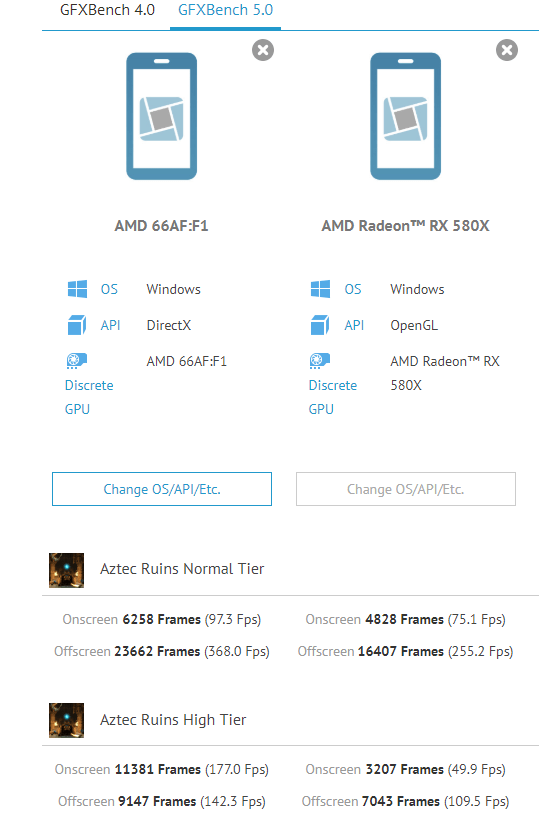Click the Windows OS icon for AMD 66AF:F1
This screenshot has height=840, width=539.
78,289
